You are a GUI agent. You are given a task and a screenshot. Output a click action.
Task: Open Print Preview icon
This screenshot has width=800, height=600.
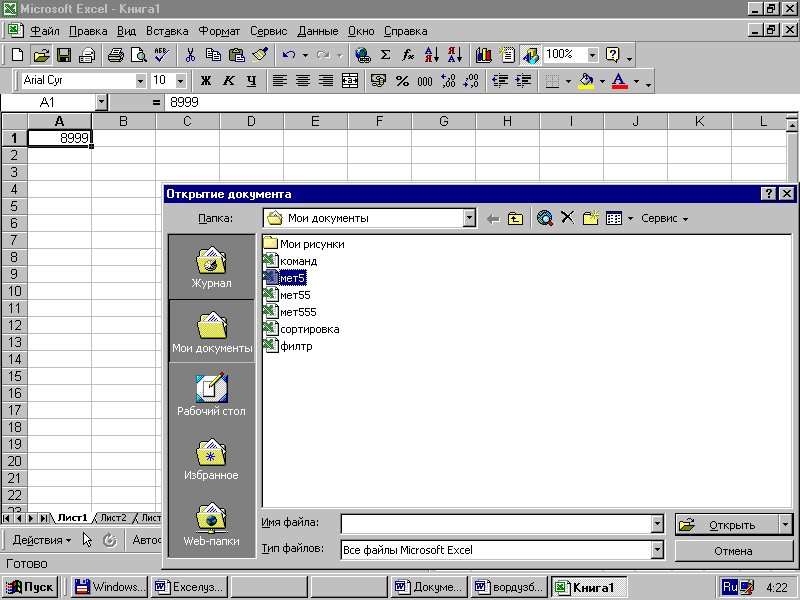[x=139, y=55]
